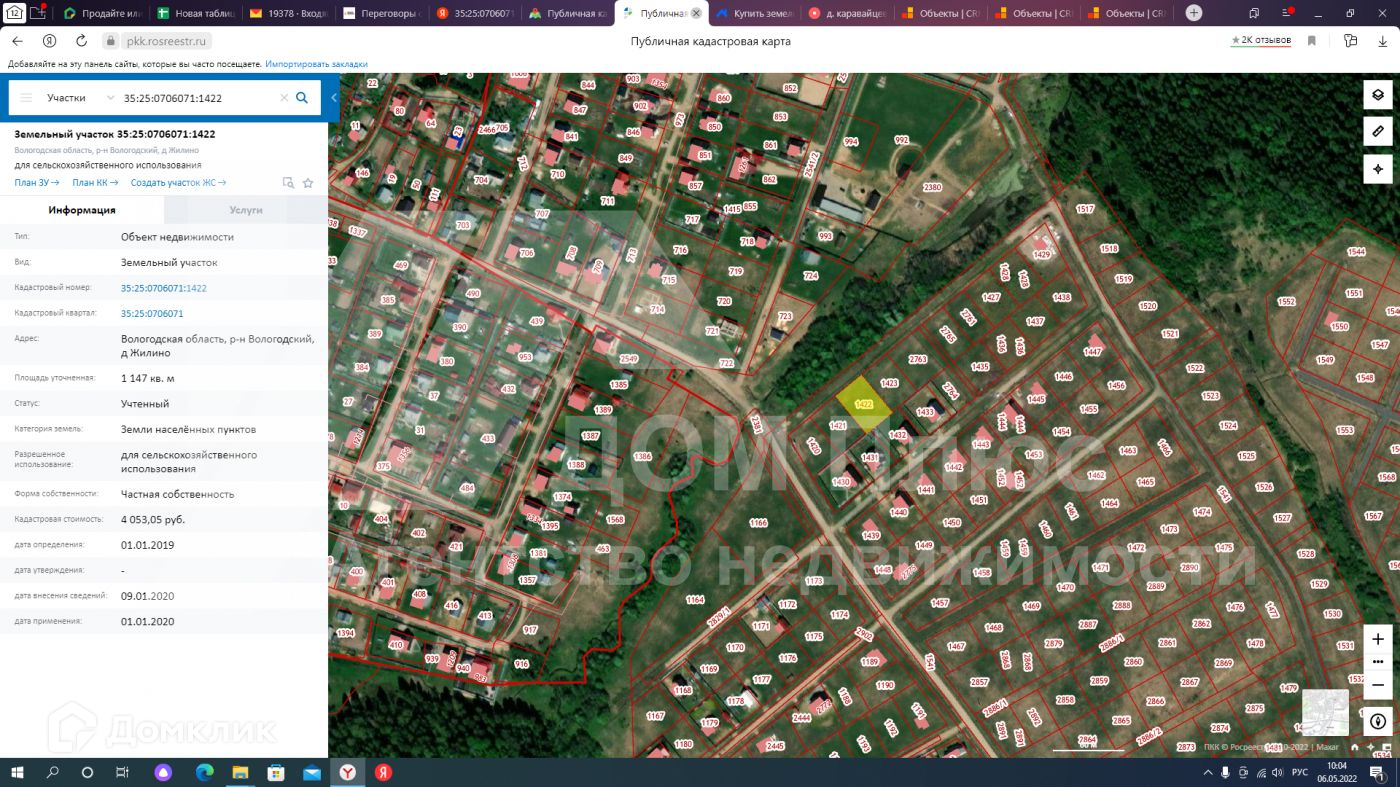
Task: Add parcel to favorites with star icon
Action: click(x=308, y=183)
